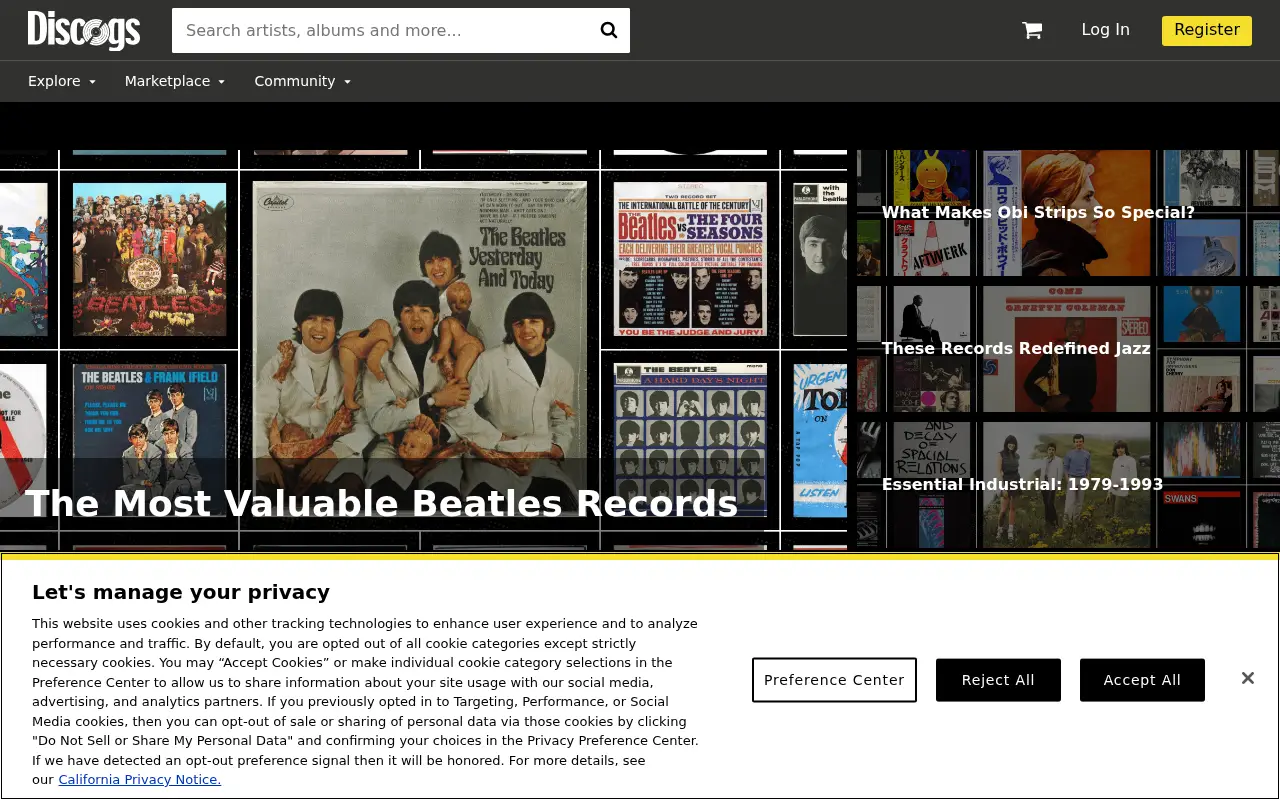This screenshot has height=800, width=1280.
Task: Open Essential Industrial: 1979-1993 article
Action: [x=1022, y=484]
